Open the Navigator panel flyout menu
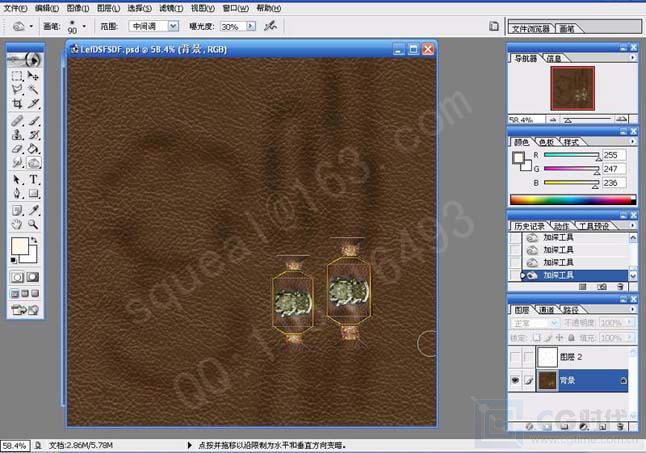Viewport: 646px width, 453px height. (x=633, y=58)
